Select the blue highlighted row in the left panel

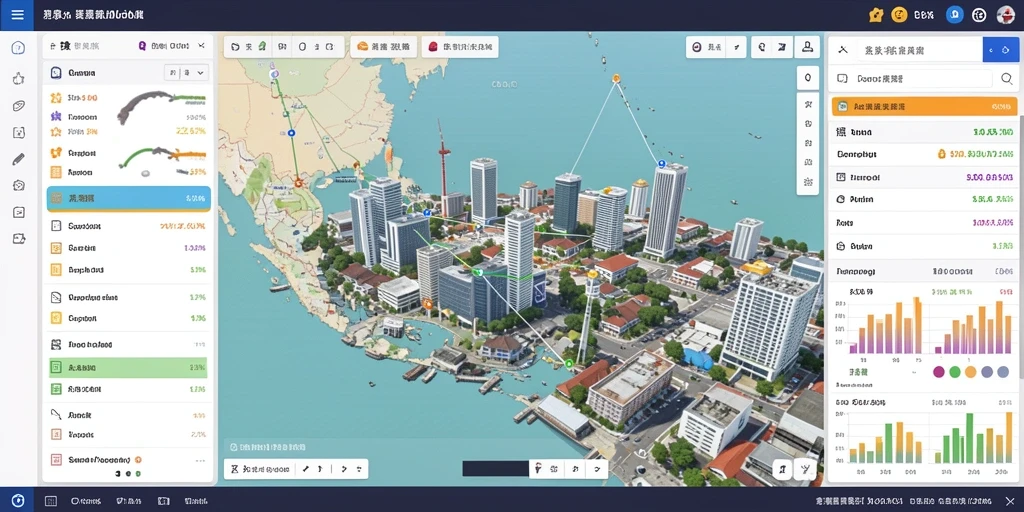click(129, 199)
